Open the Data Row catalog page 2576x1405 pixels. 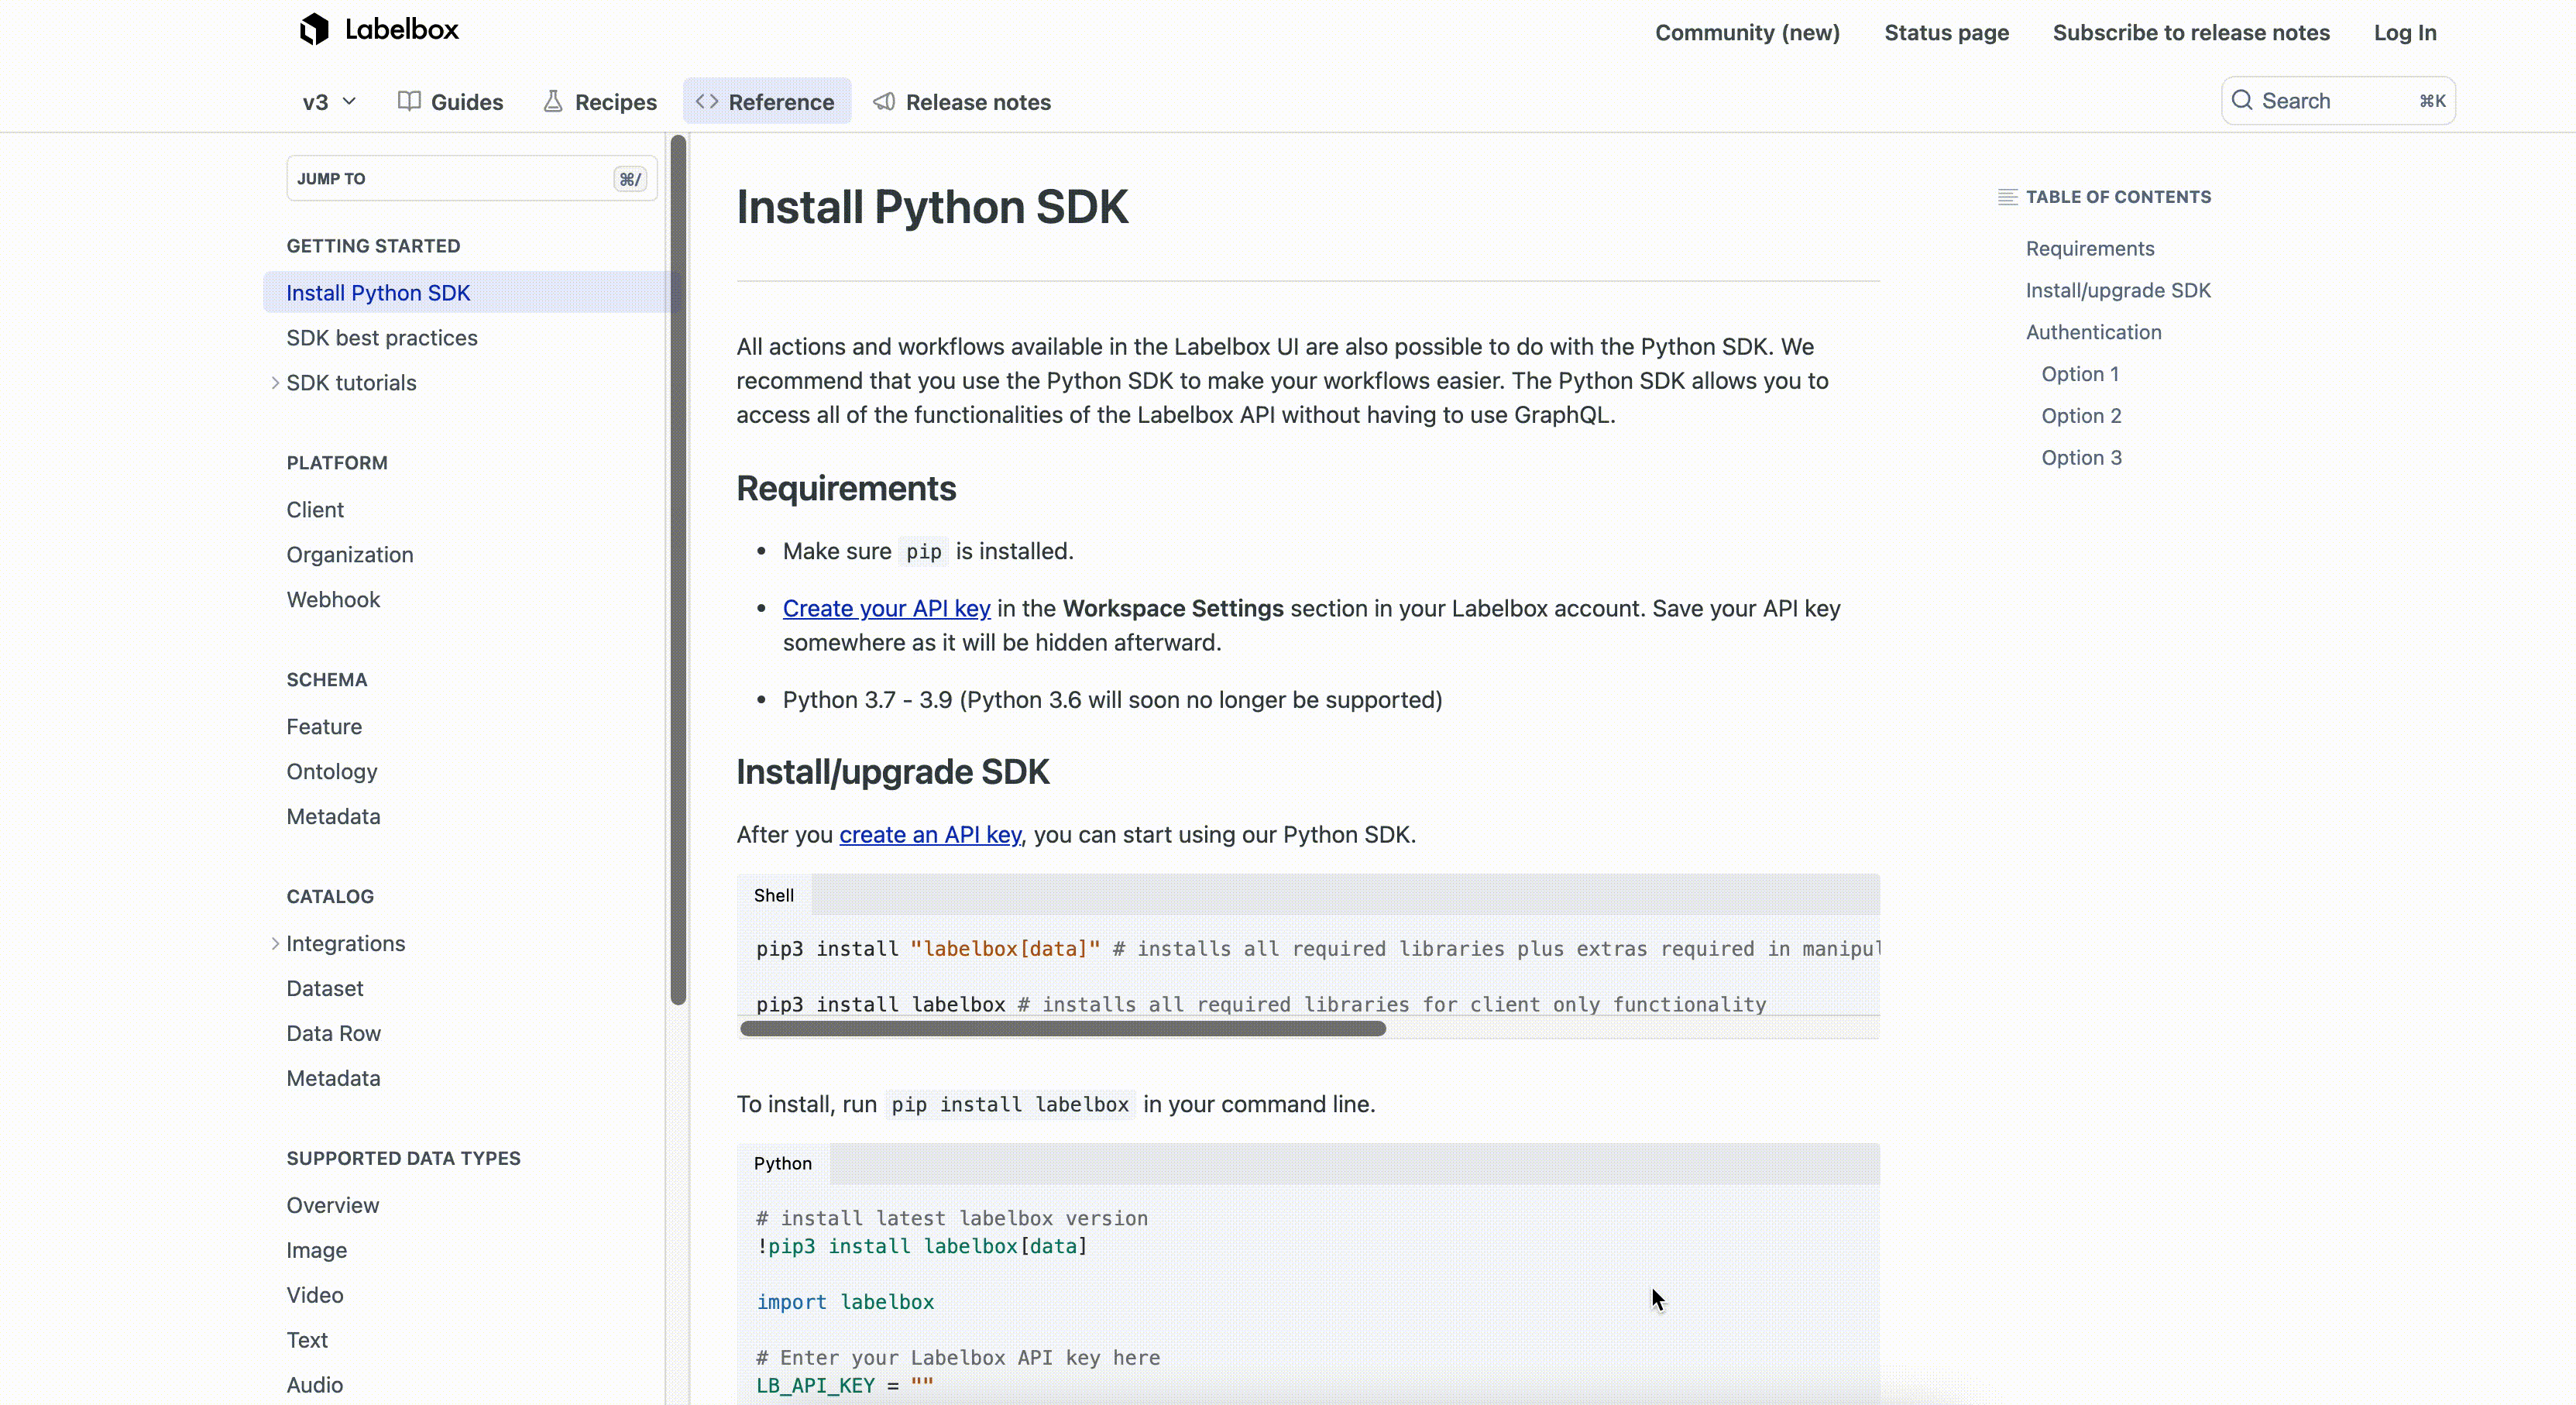[x=333, y=1034]
